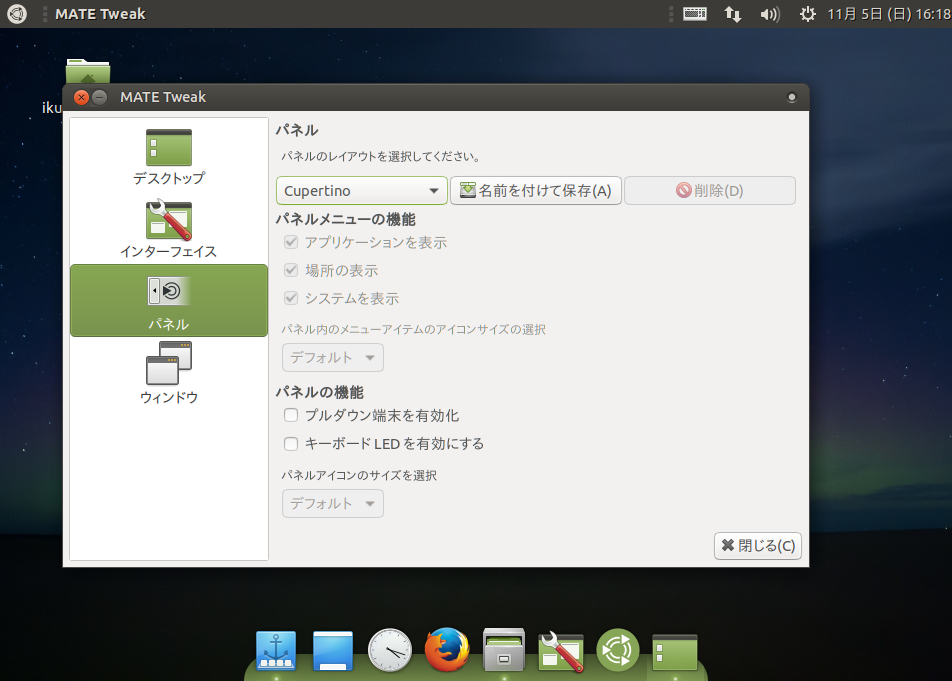Enable プルダウン端末を有効化
The image size is (952, 681).
(x=291, y=415)
